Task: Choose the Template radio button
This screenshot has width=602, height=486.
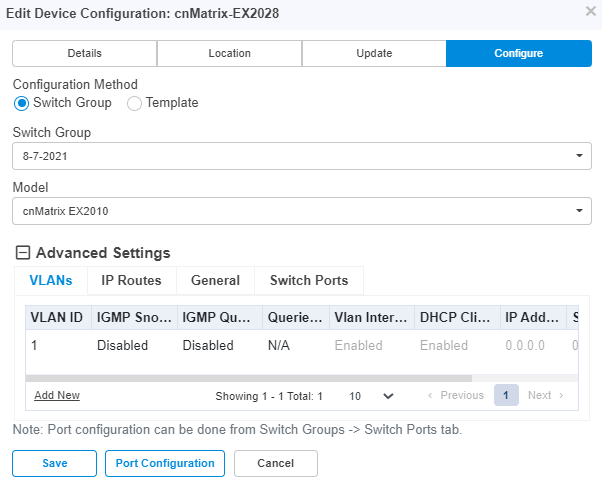Action: tap(134, 103)
